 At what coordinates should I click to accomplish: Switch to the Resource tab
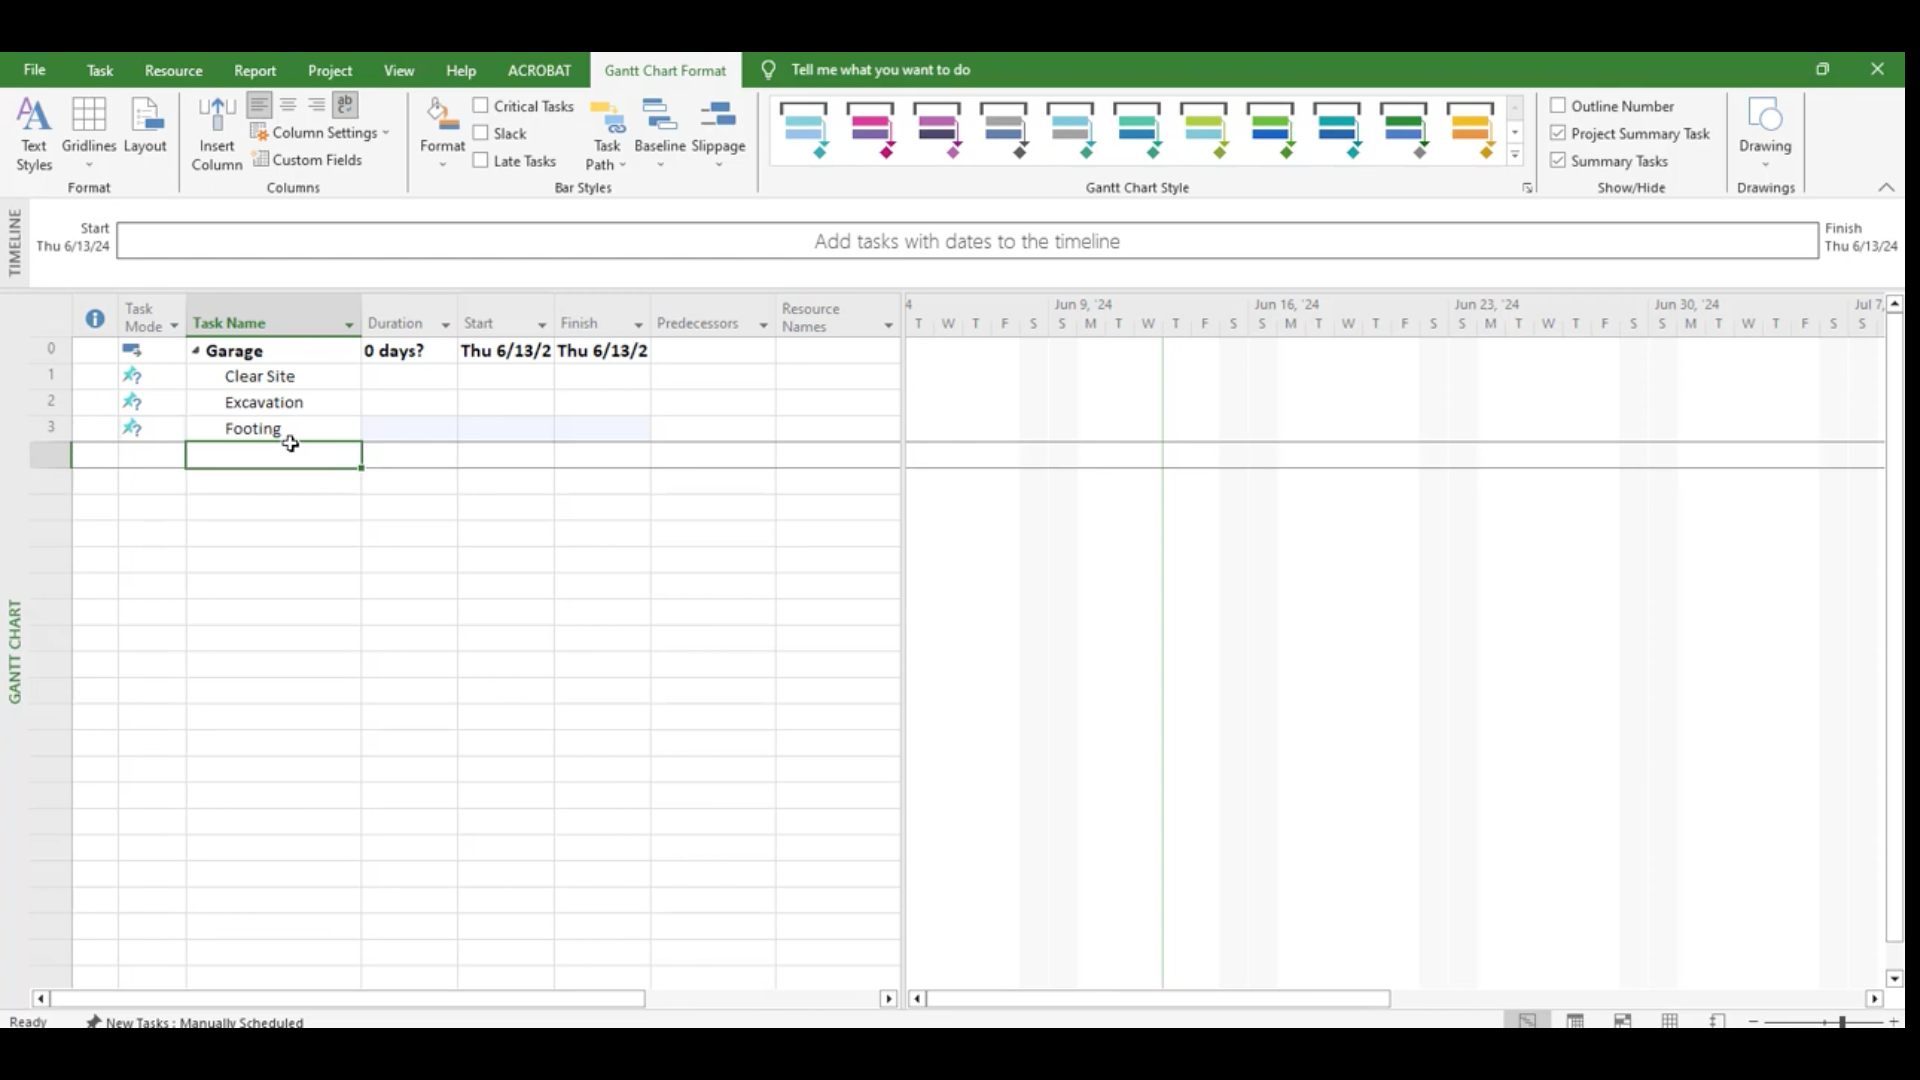pos(173,70)
